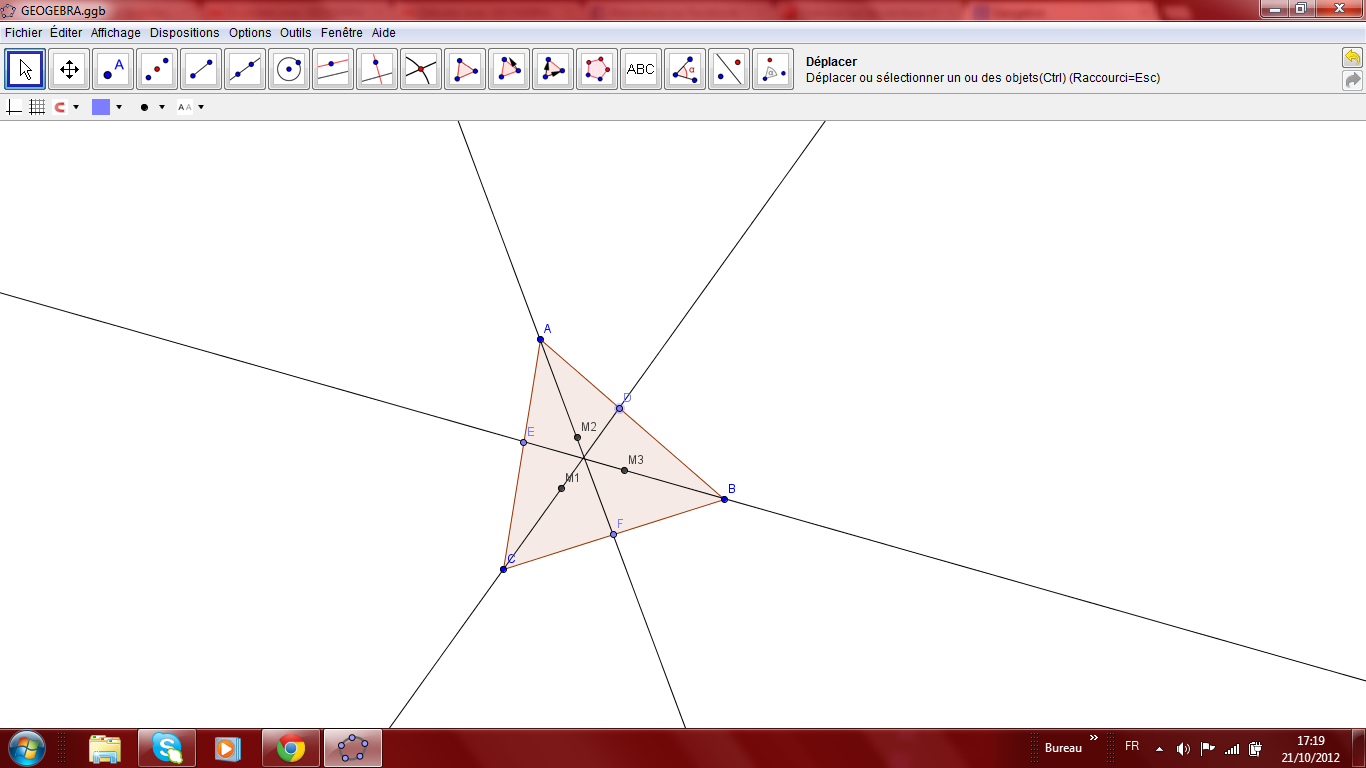Image resolution: width=1366 pixels, height=768 pixels.
Task: Open Skype from the taskbar
Action: [x=167, y=748]
